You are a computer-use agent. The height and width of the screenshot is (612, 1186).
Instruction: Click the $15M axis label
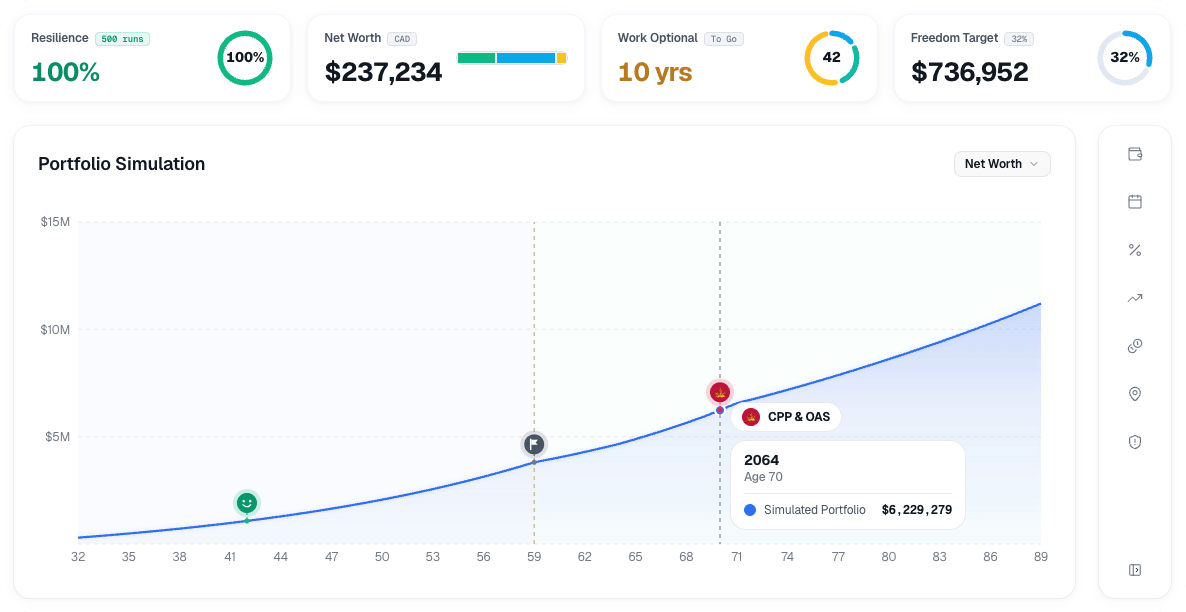55,222
